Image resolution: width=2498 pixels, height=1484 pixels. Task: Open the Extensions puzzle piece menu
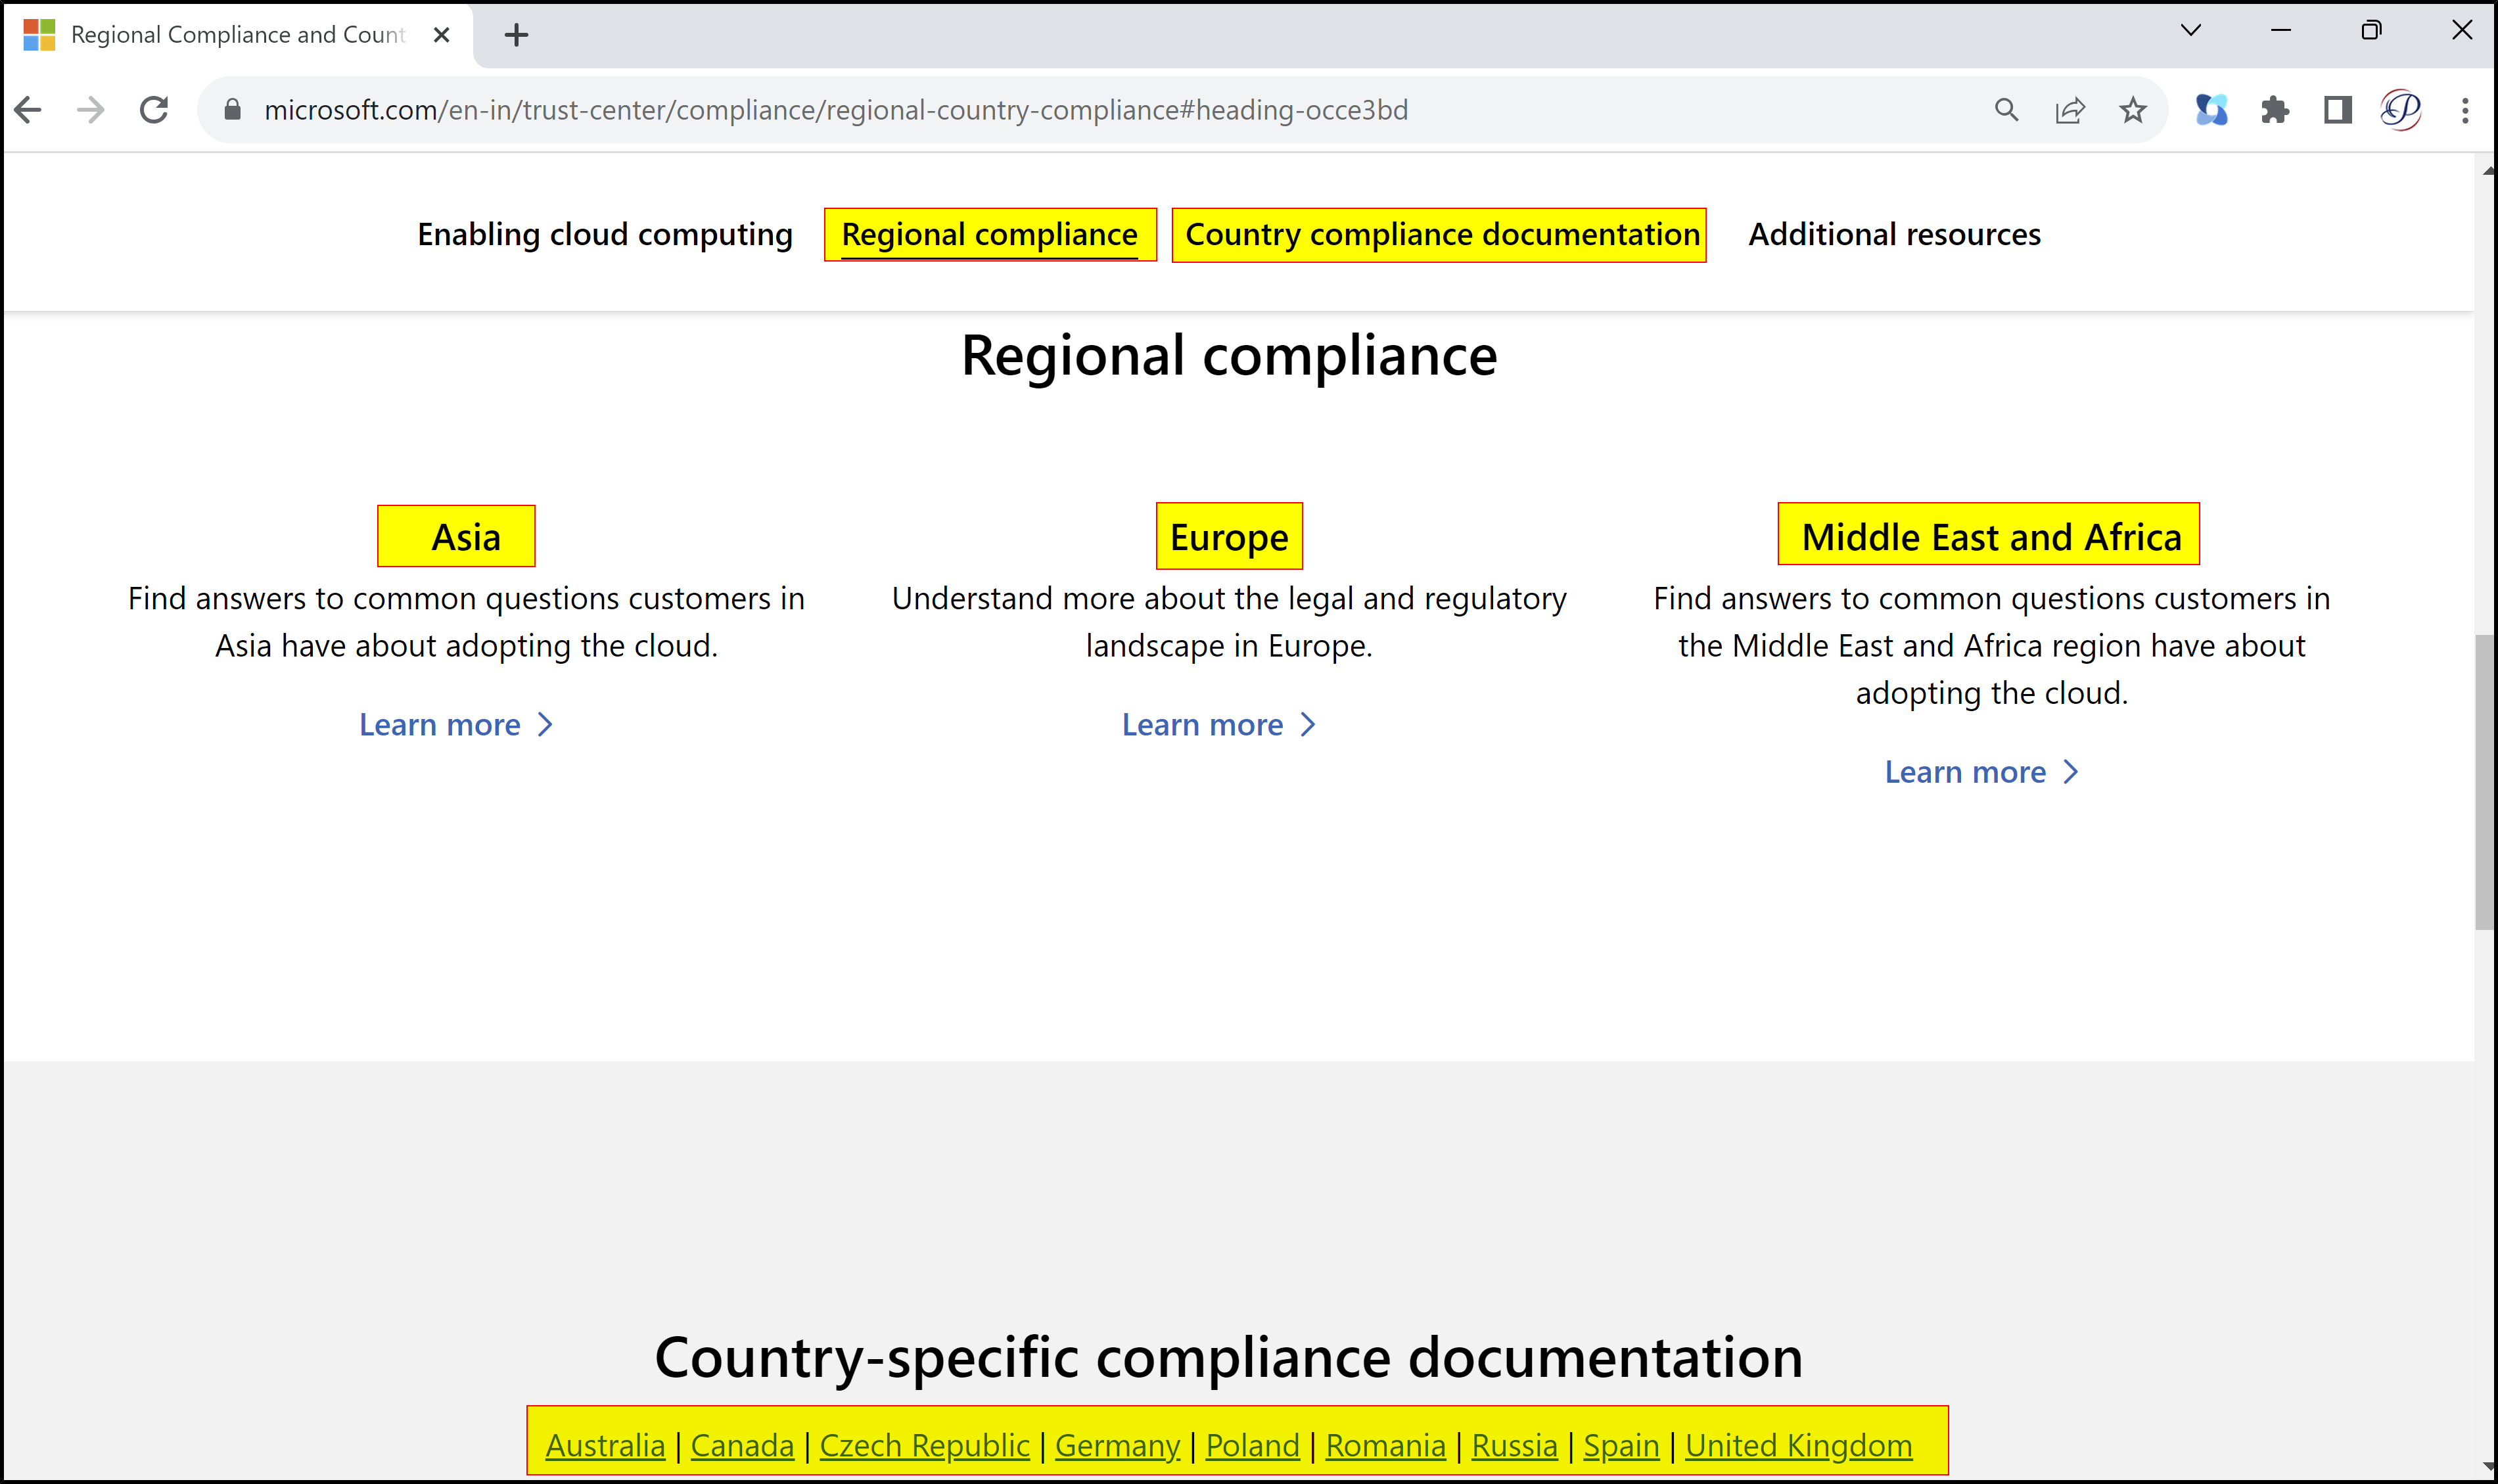tap(2274, 110)
